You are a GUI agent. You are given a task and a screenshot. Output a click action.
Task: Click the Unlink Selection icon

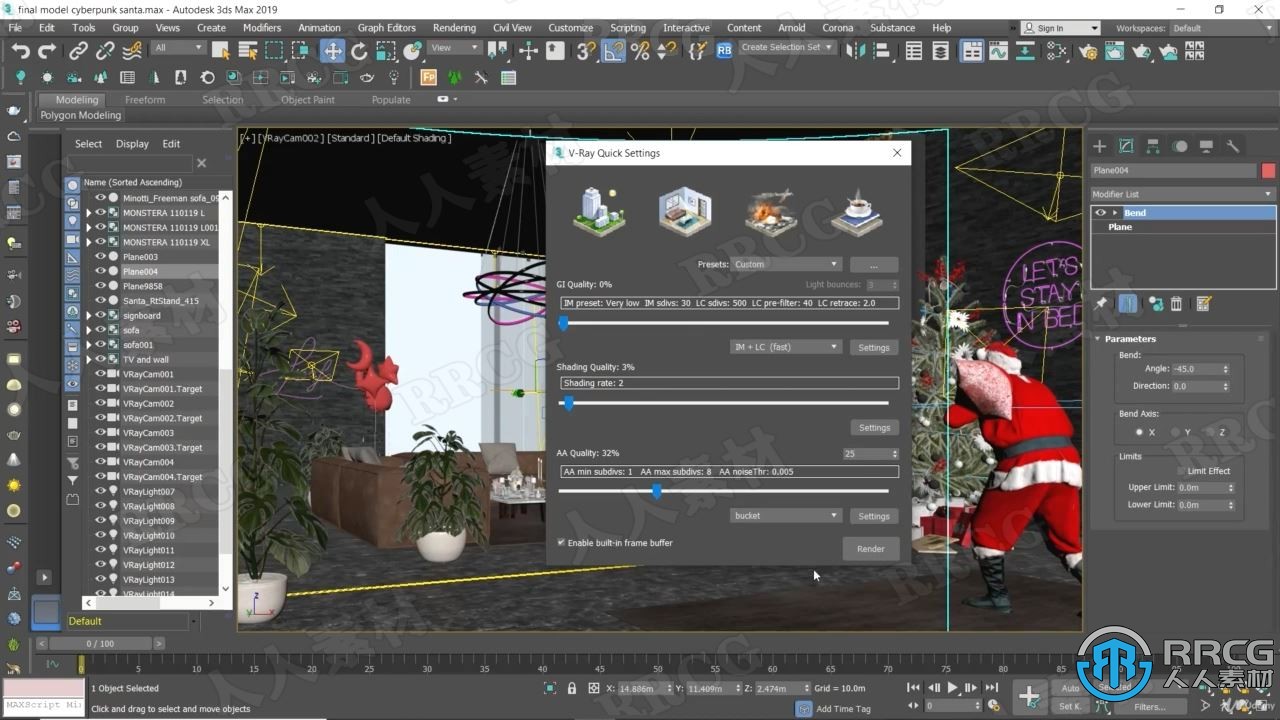105,51
